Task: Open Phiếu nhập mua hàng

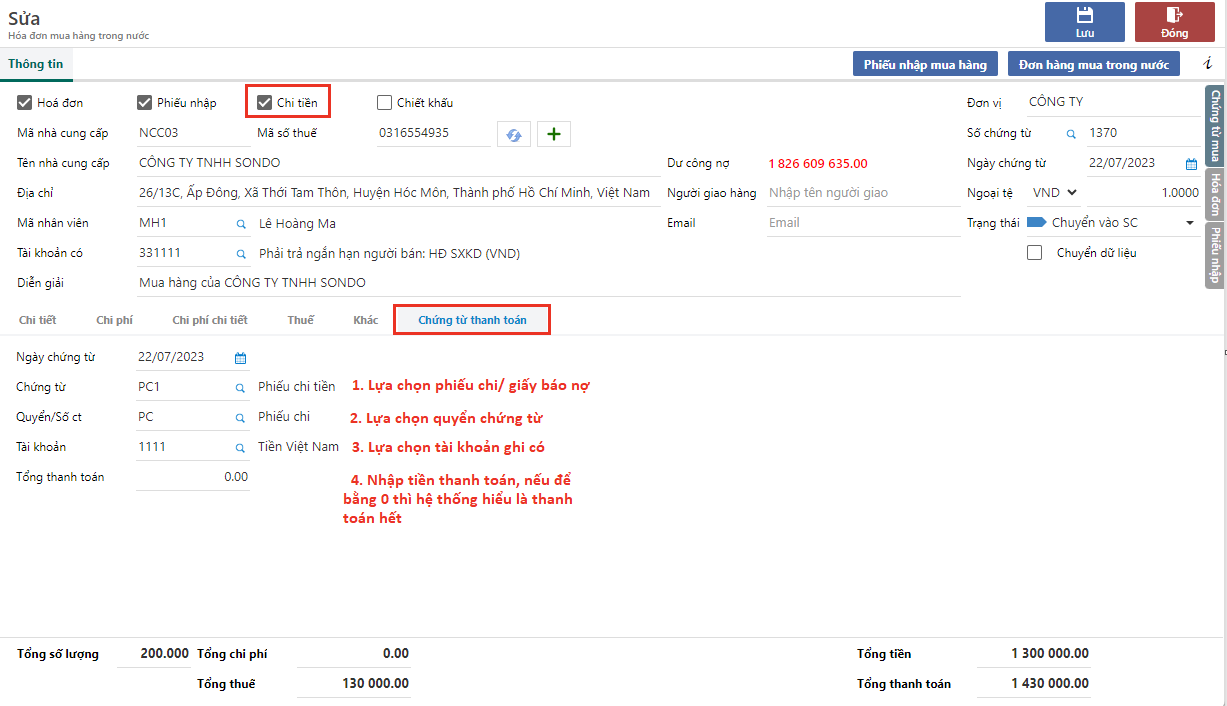Action: tap(925, 64)
